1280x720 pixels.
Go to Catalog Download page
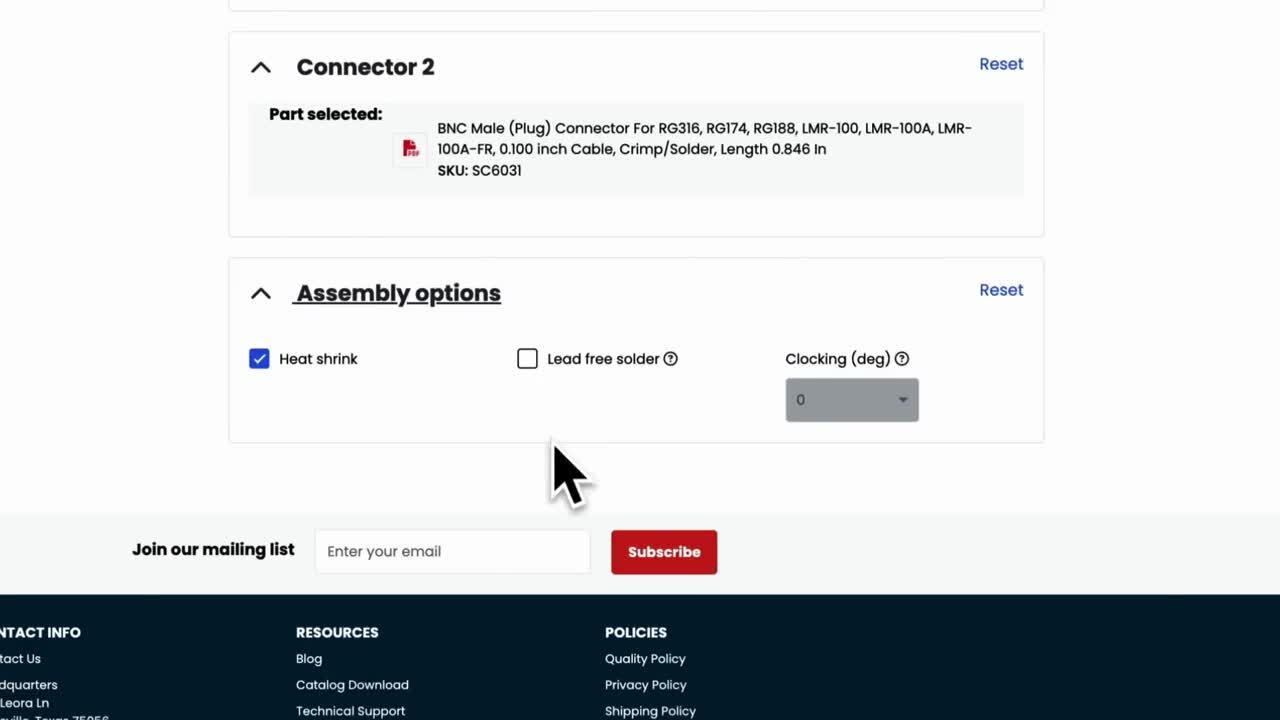(352, 685)
